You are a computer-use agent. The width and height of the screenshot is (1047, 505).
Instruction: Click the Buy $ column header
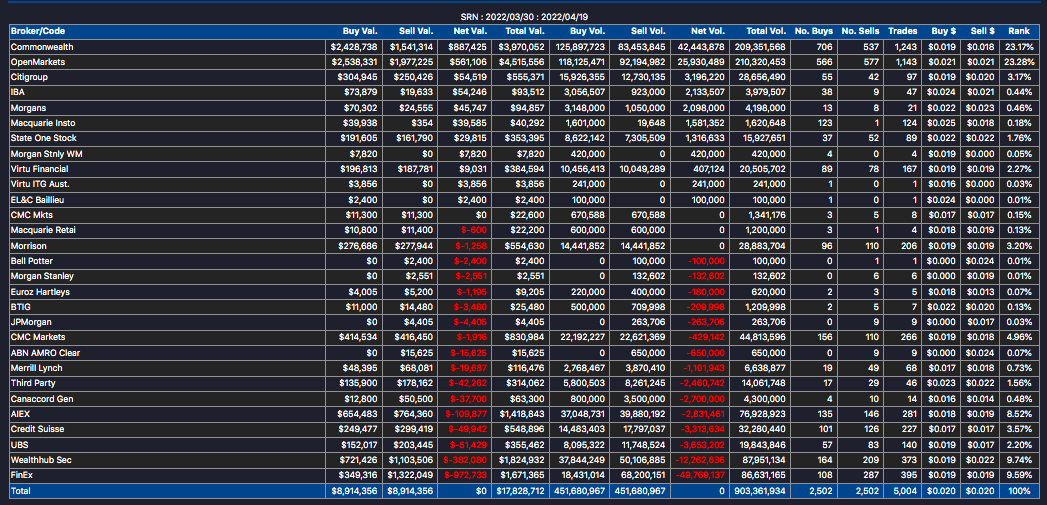click(944, 31)
